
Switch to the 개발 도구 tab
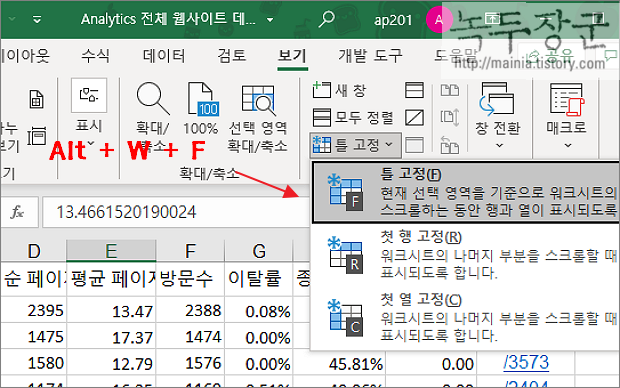370,55
